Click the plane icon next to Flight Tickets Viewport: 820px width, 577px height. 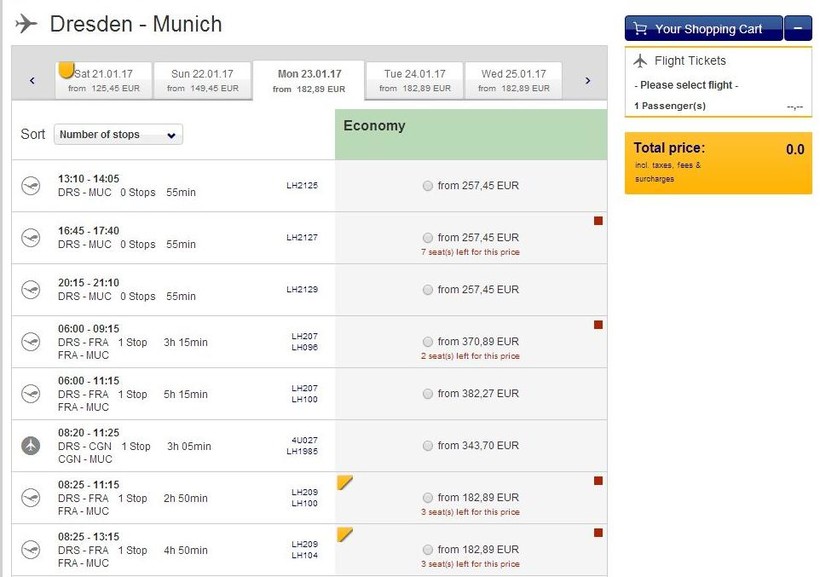639,61
